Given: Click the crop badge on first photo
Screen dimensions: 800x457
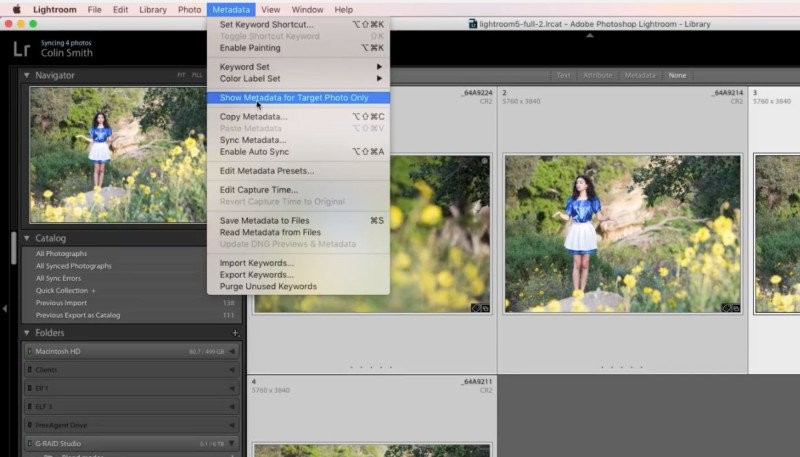Looking at the screenshot, I should [x=485, y=308].
